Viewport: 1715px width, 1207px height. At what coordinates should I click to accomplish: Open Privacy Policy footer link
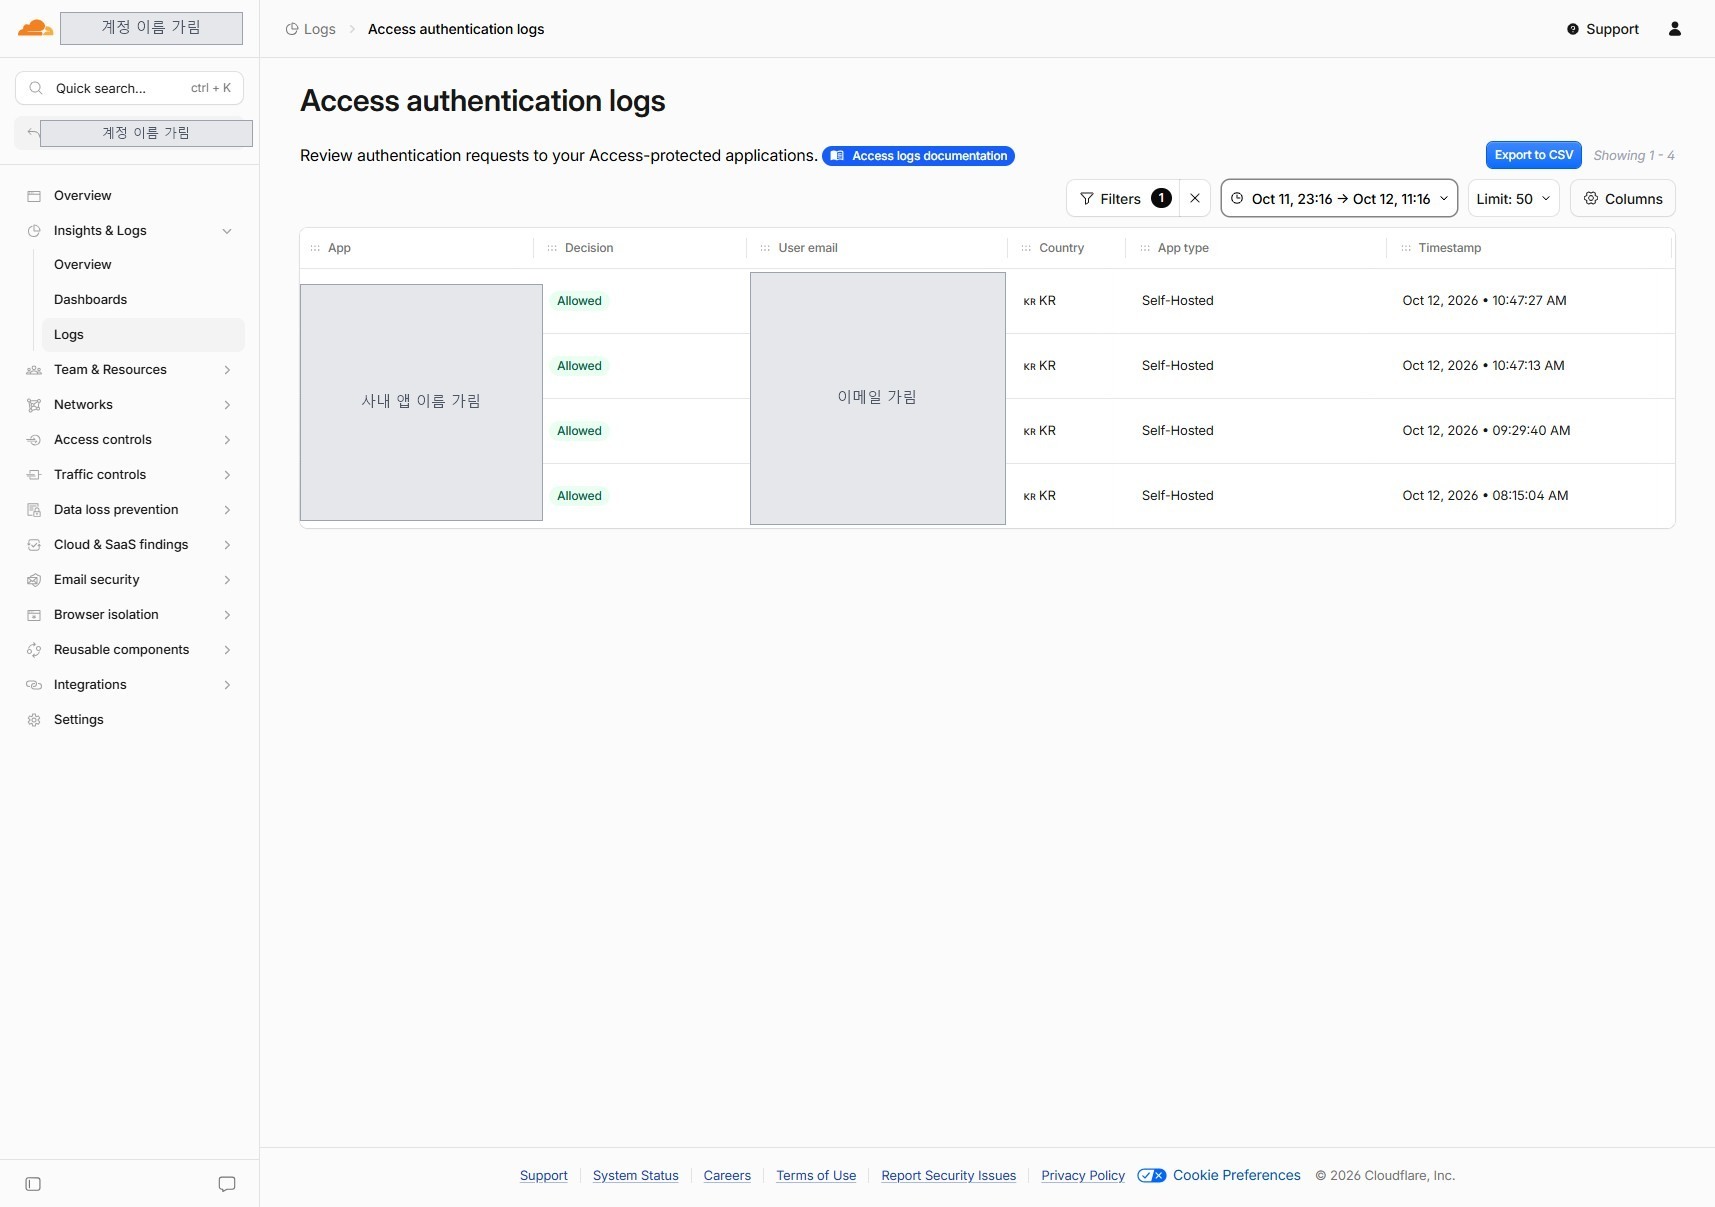click(1083, 1176)
